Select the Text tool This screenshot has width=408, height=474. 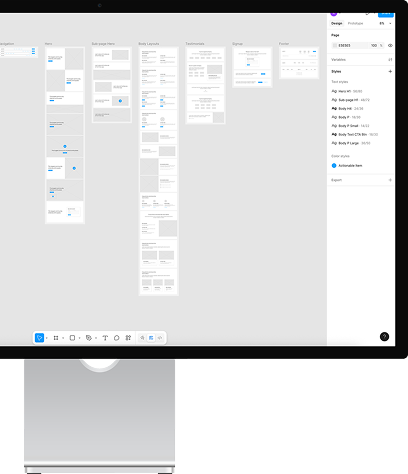(105, 338)
